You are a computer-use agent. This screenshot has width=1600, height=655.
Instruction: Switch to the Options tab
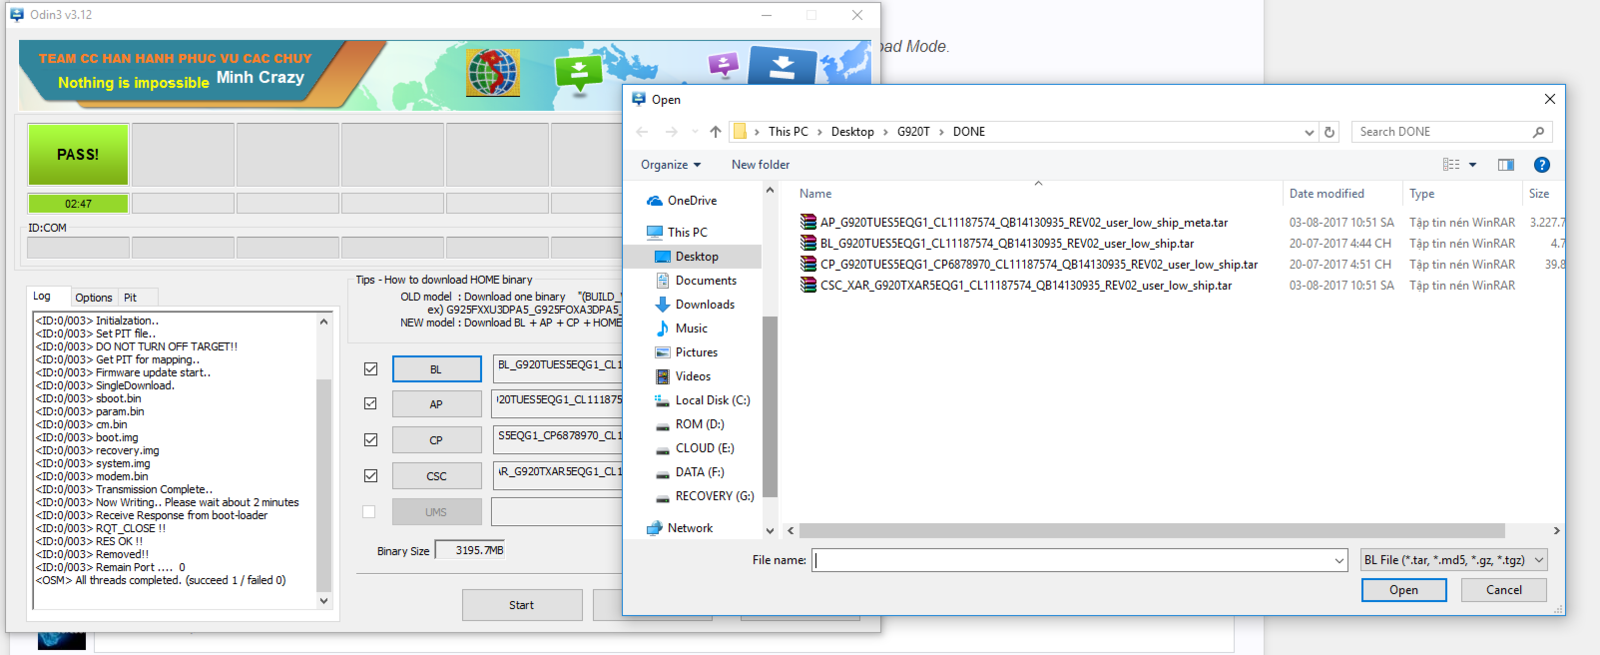coord(94,298)
